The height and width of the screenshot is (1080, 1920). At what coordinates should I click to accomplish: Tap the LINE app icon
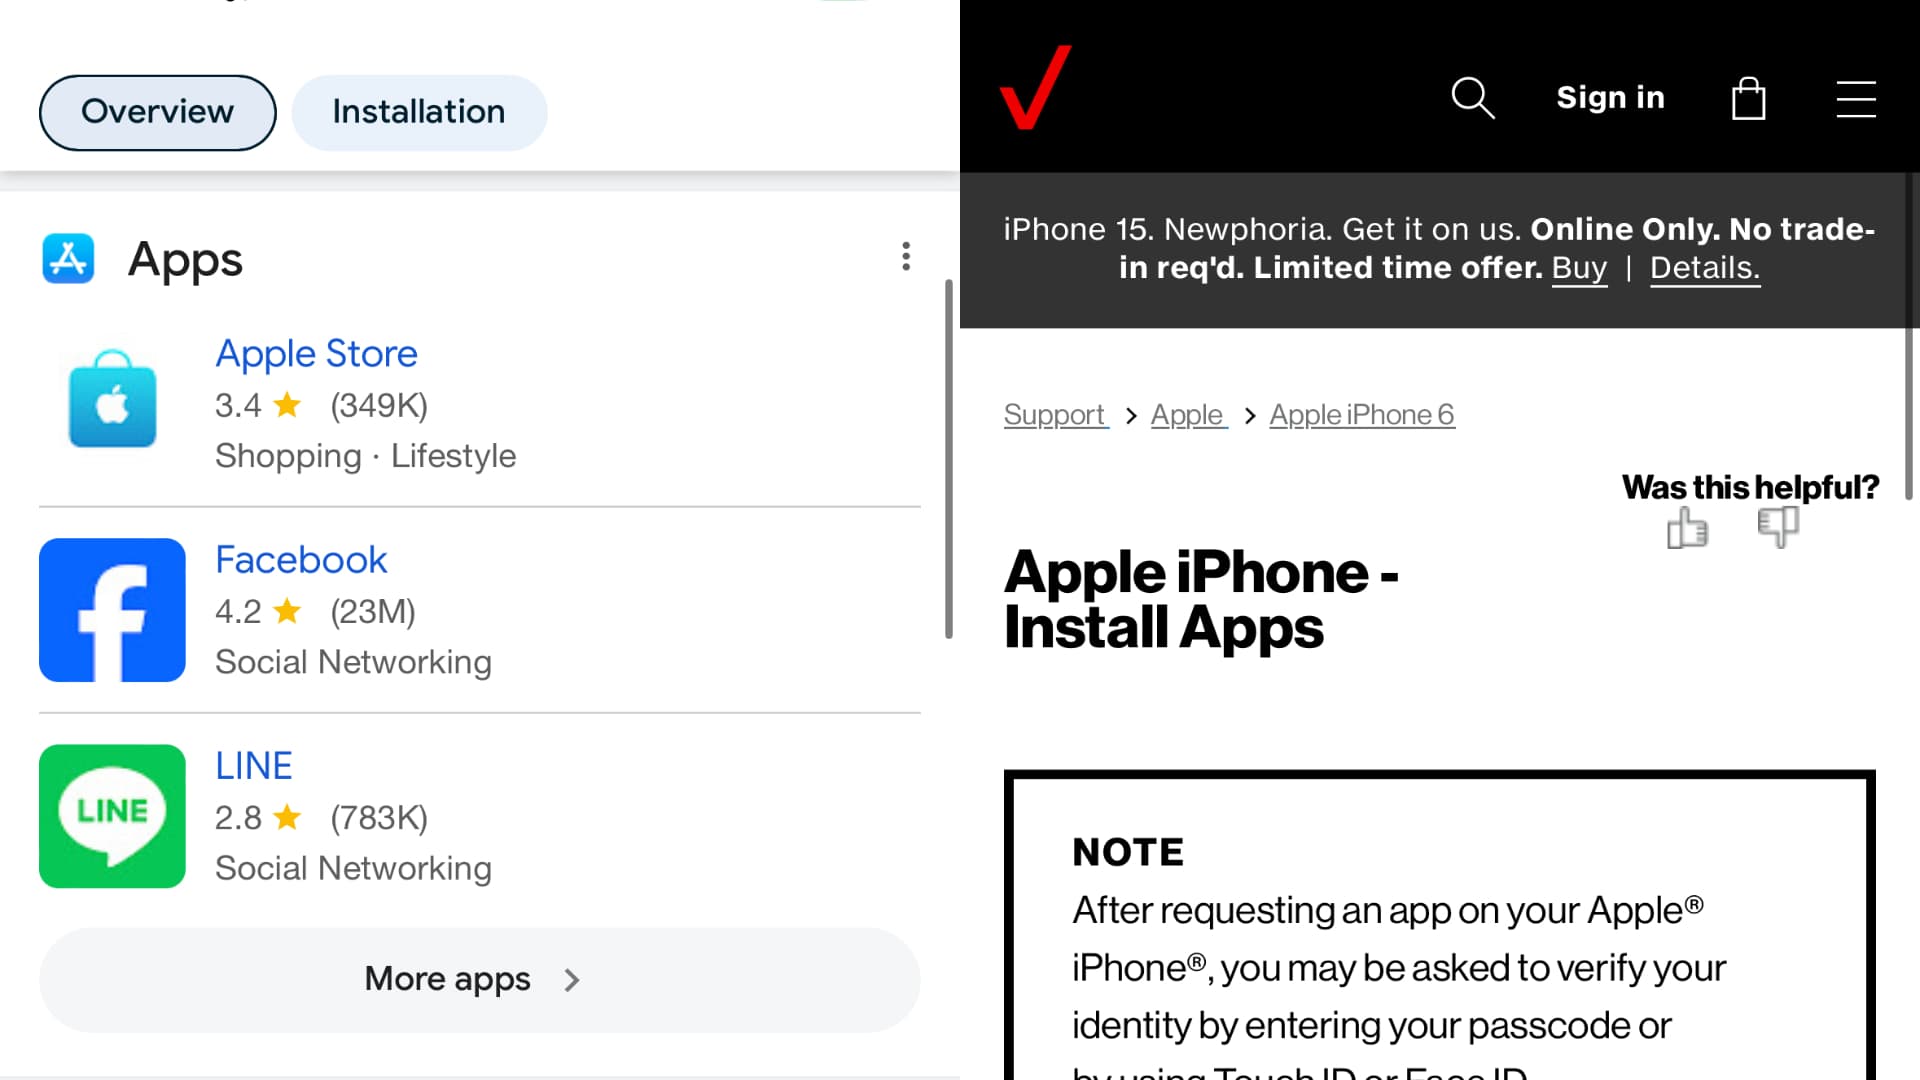112,816
